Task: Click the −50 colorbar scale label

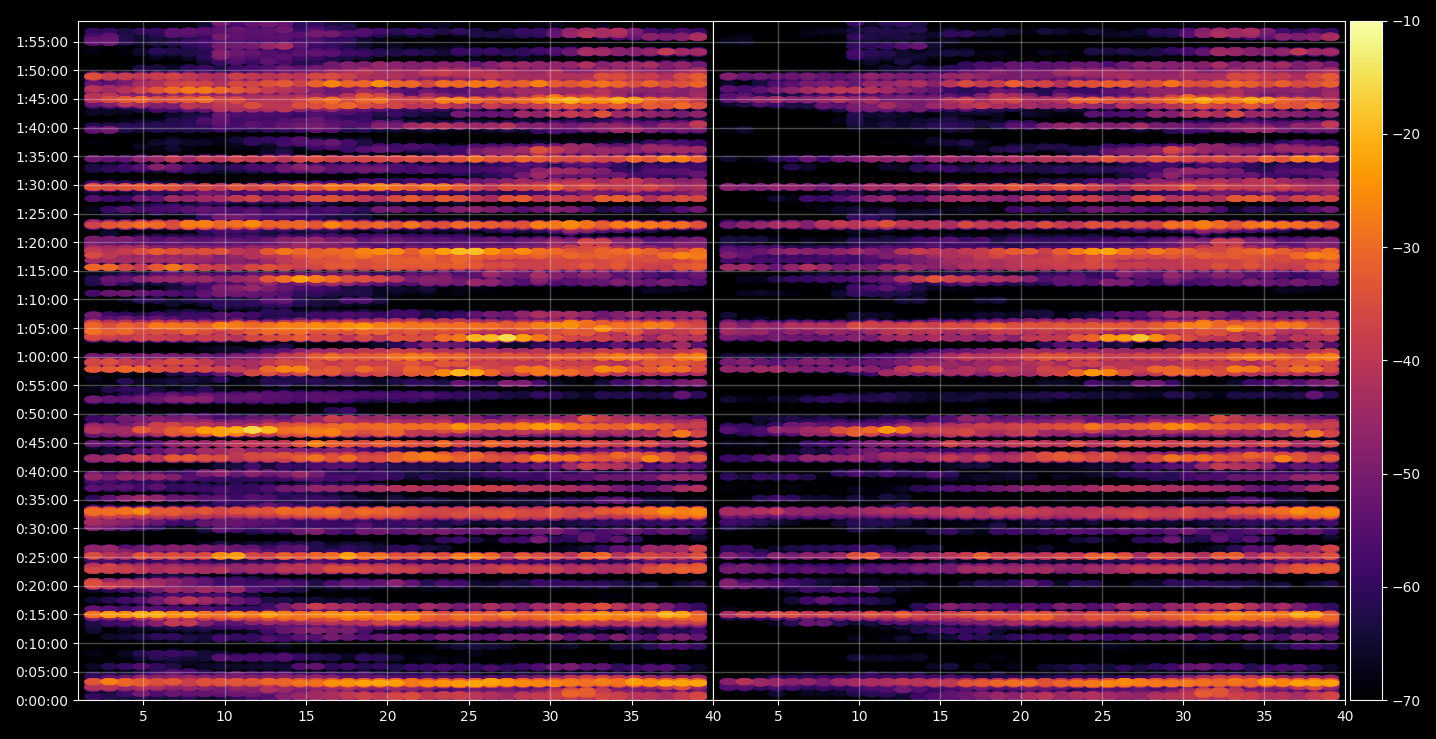Action: click(x=1406, y=474)
